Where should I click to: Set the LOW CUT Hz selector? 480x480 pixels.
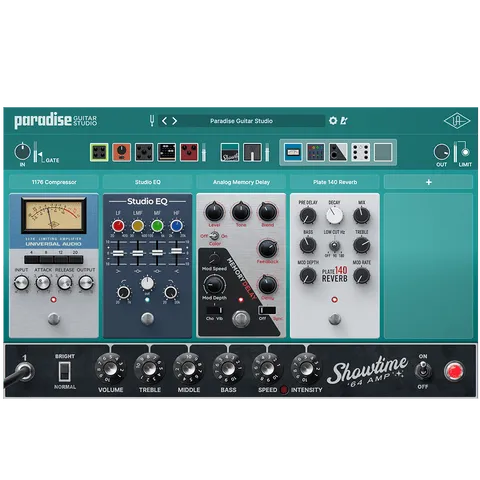(x=334, y=246)
